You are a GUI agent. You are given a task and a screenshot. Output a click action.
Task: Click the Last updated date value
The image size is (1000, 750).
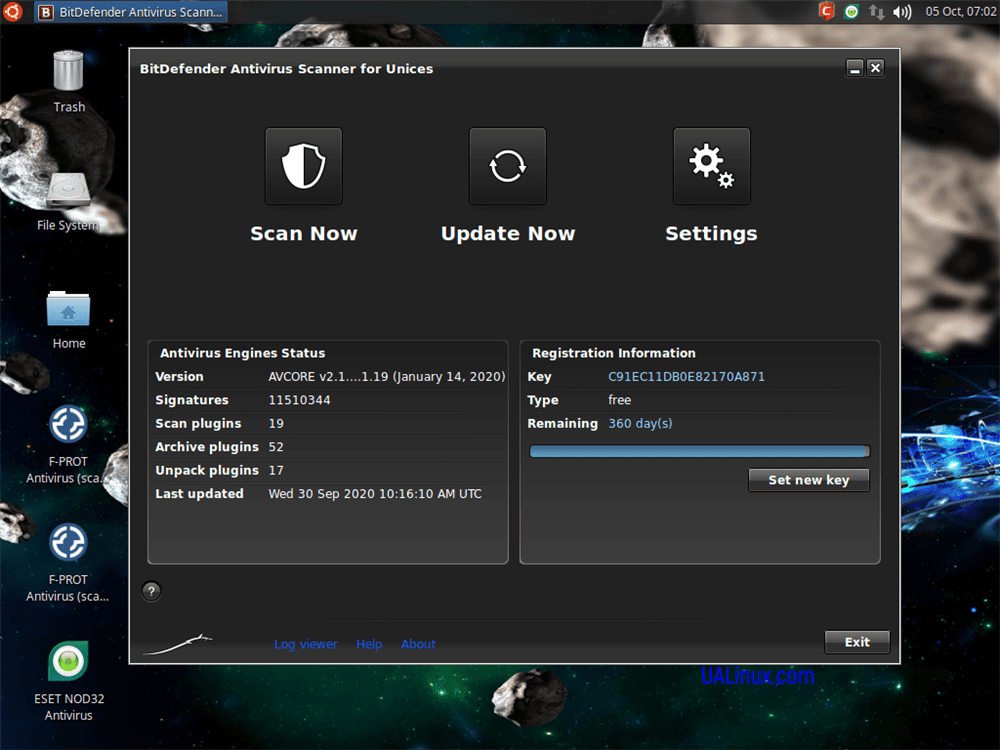click(375, 494)
